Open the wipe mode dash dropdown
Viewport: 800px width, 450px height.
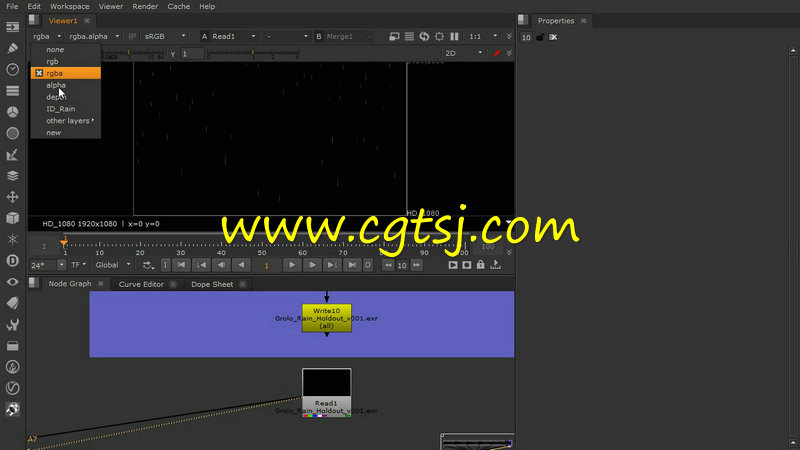[x=287, y=36]
